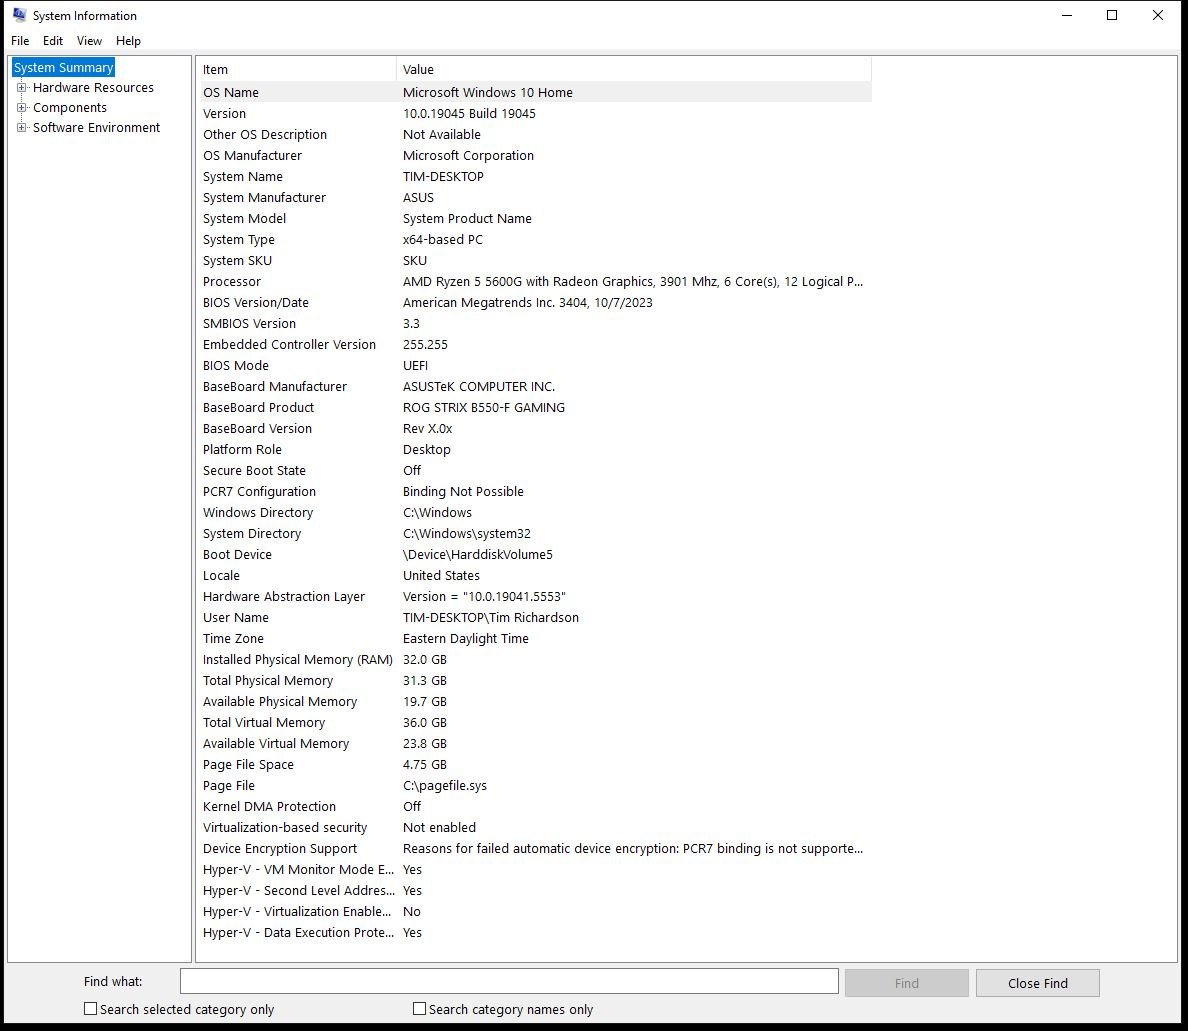Open the Edit menu
The image size is (1188, 1031).
(52, 41)
